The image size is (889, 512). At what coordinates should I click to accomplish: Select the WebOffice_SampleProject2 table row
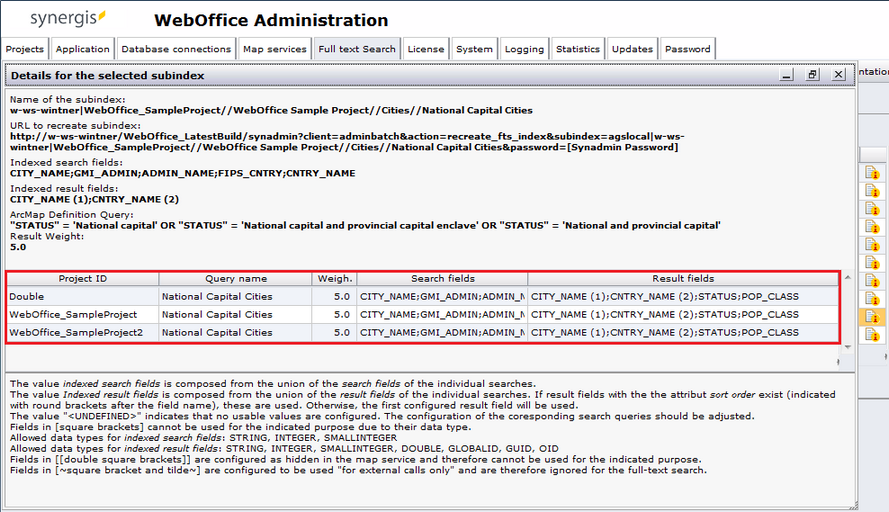[x=422, y=332]
